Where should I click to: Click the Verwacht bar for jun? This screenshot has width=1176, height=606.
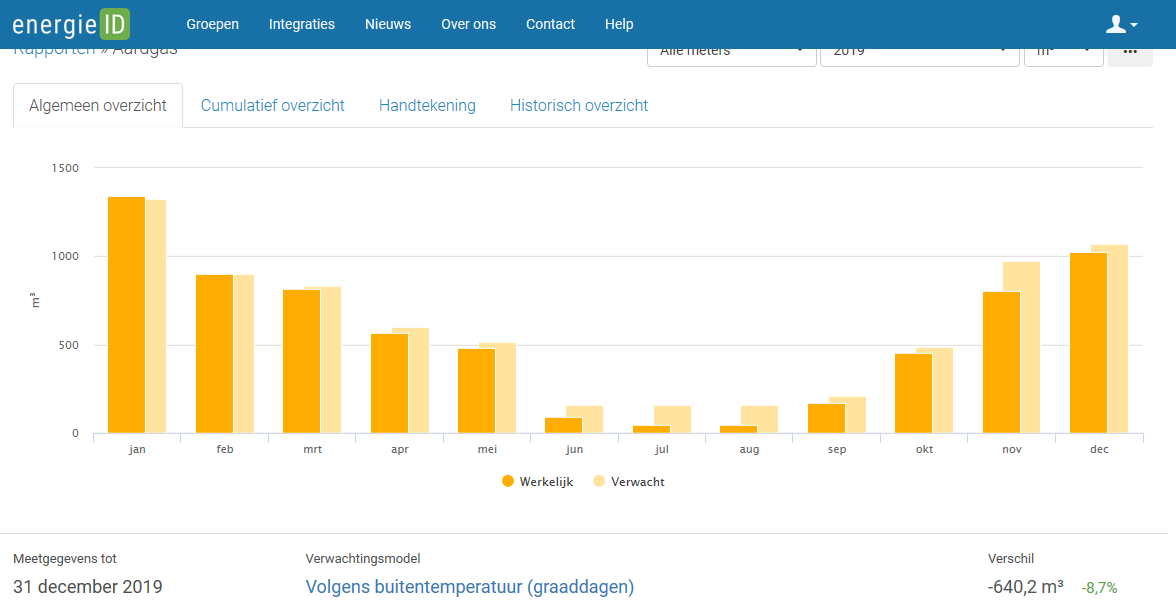(593, 419)
